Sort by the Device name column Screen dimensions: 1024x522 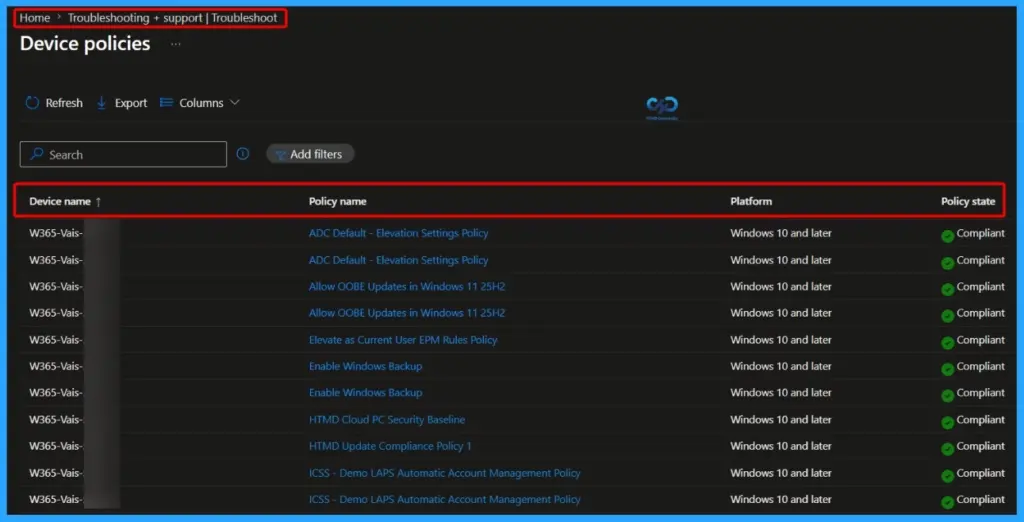[x=65, y=202]
